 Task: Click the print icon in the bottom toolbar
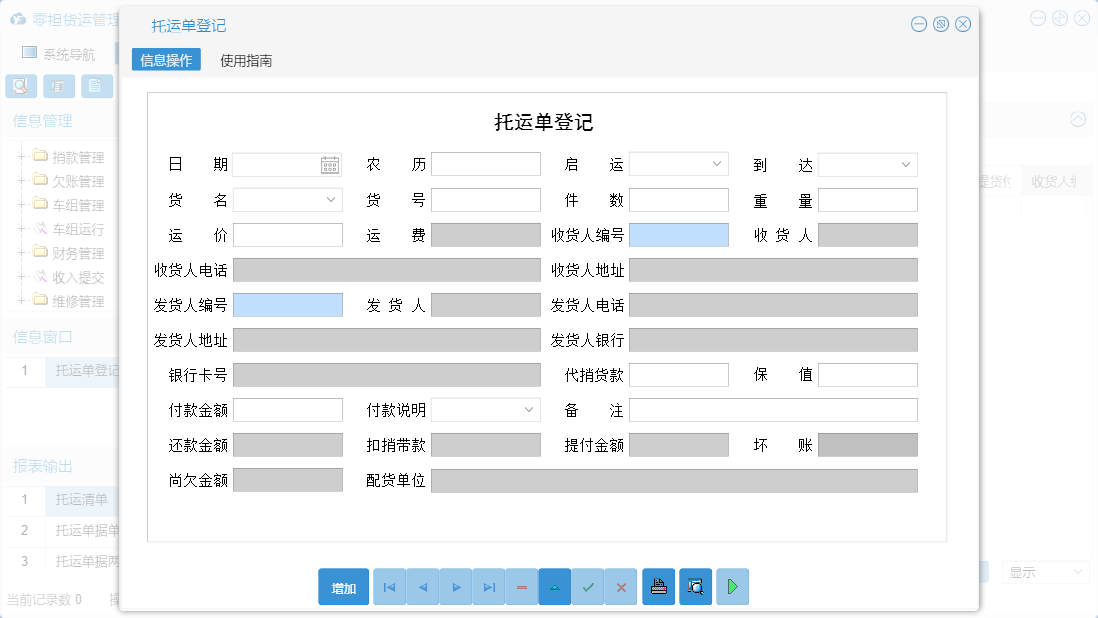(658, 587)
